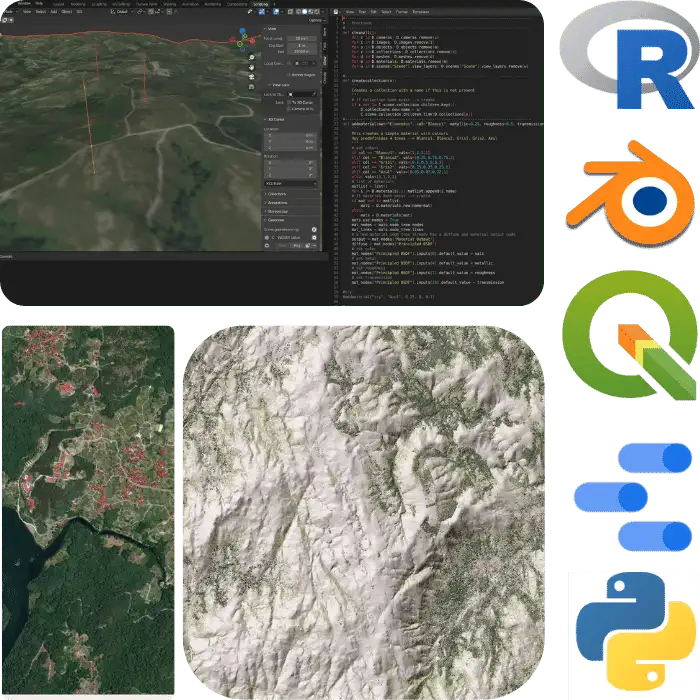
Task: Switch perspective/orthographic view icon
Action: (251, 87)
